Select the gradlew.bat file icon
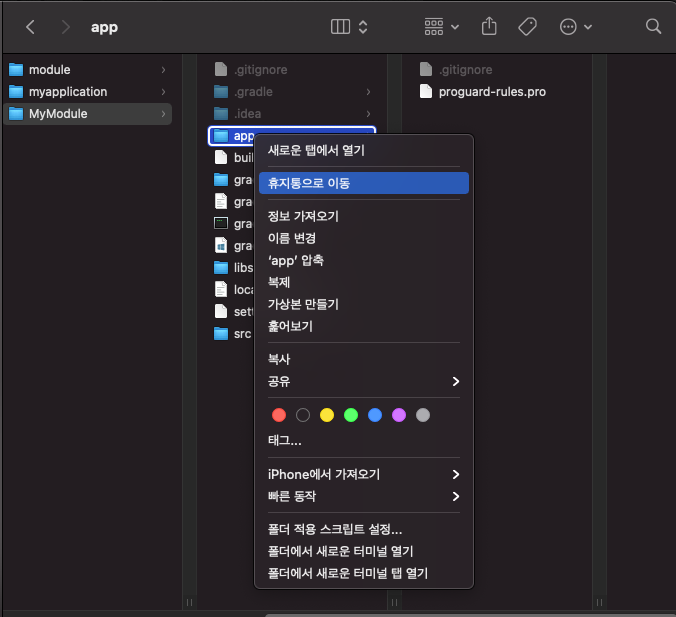Screen dimensions: 676x617 point(221,245)
